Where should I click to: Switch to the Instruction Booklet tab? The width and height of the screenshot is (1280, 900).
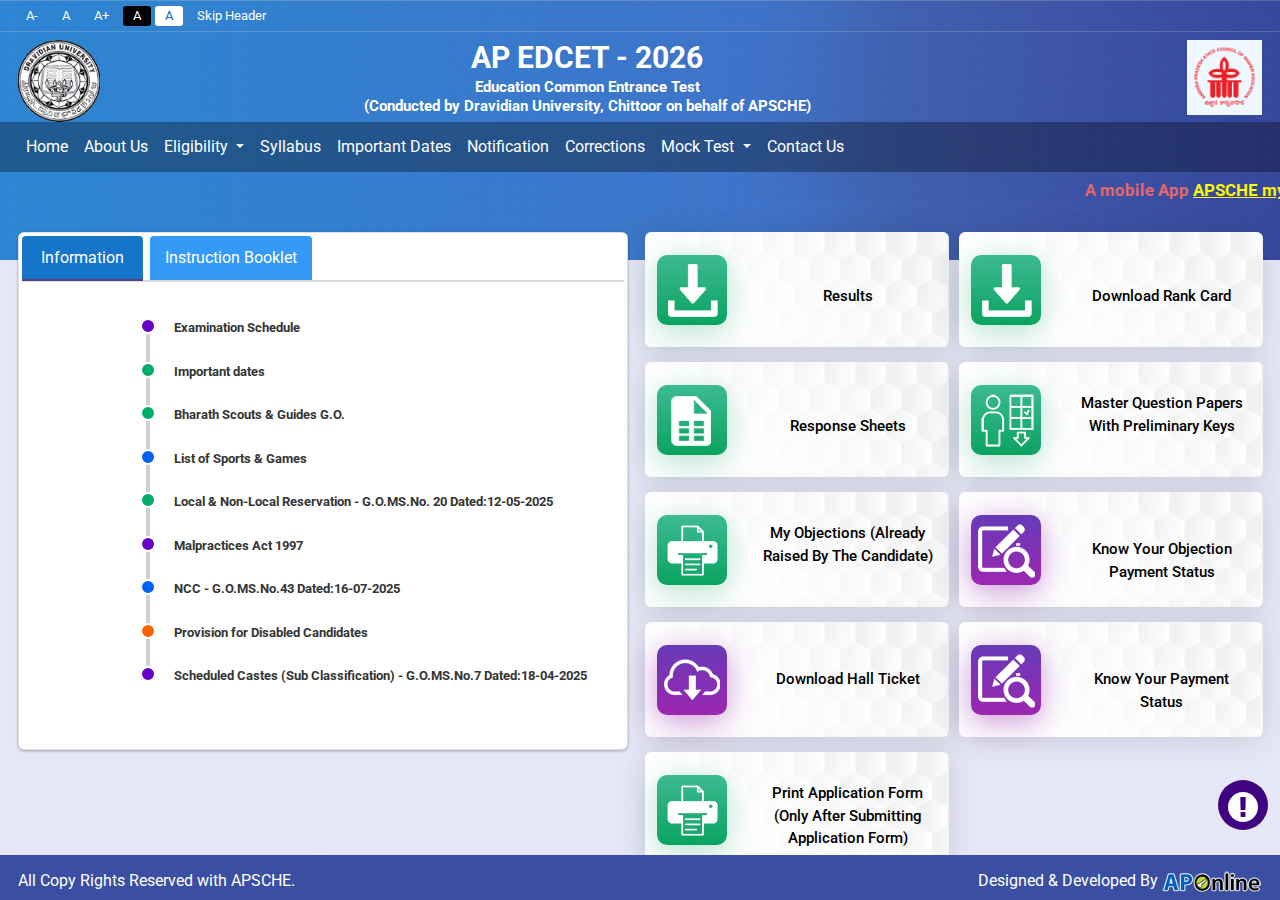[x=231, y=258]
